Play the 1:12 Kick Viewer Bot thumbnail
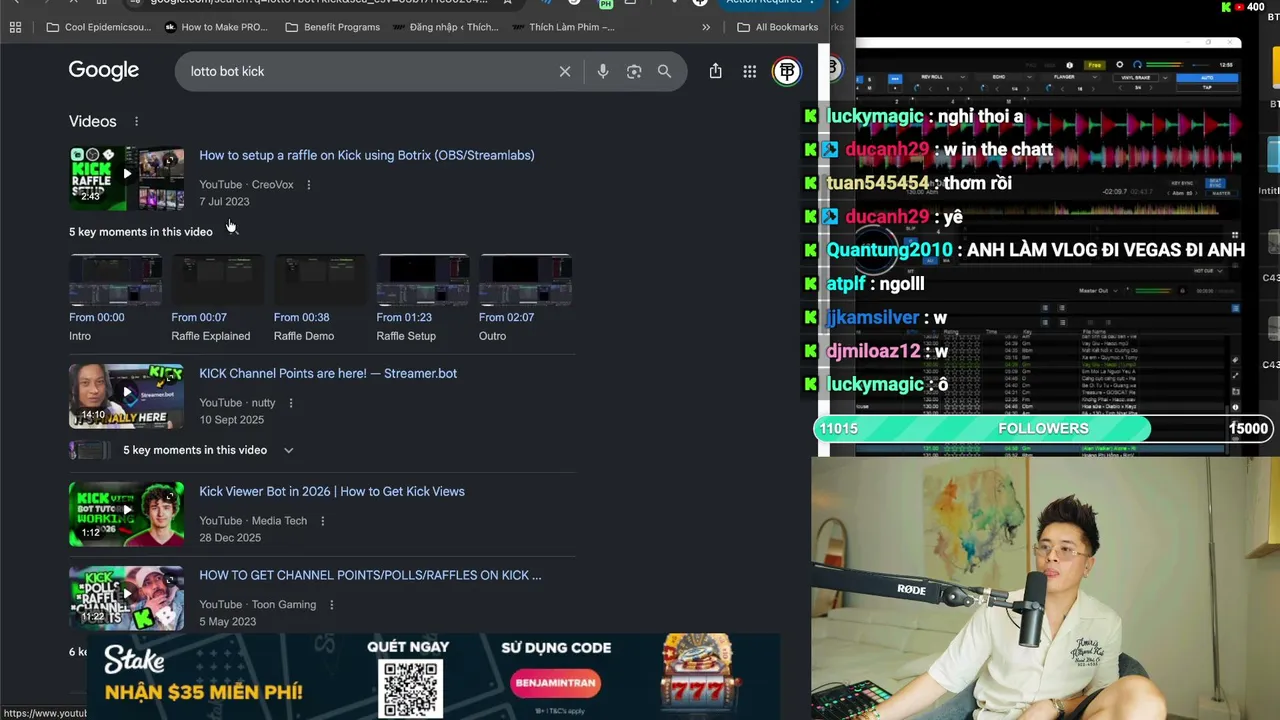 tap(126, 514)
